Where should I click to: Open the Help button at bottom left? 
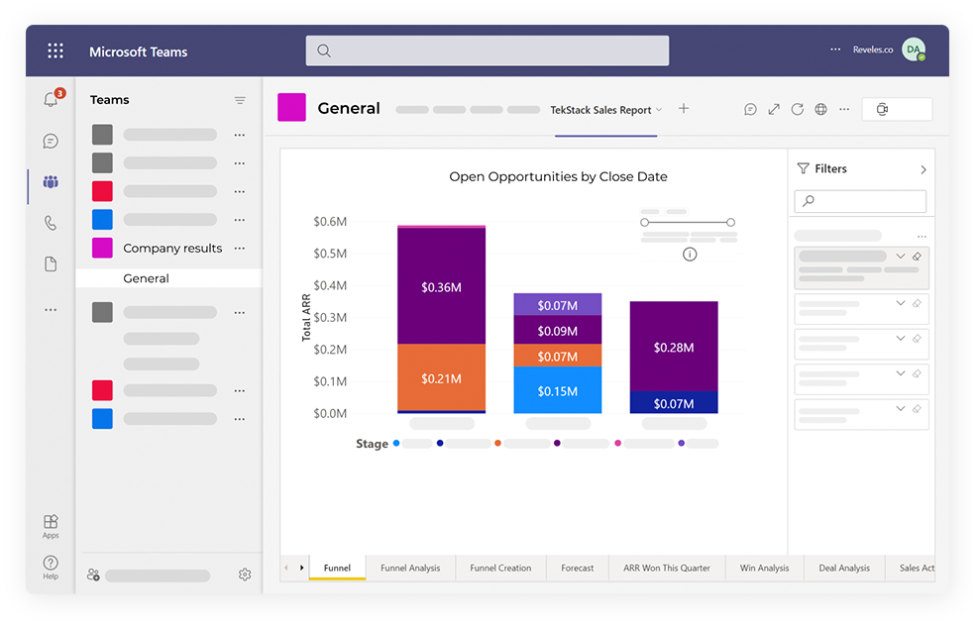(x=50, y=563)
